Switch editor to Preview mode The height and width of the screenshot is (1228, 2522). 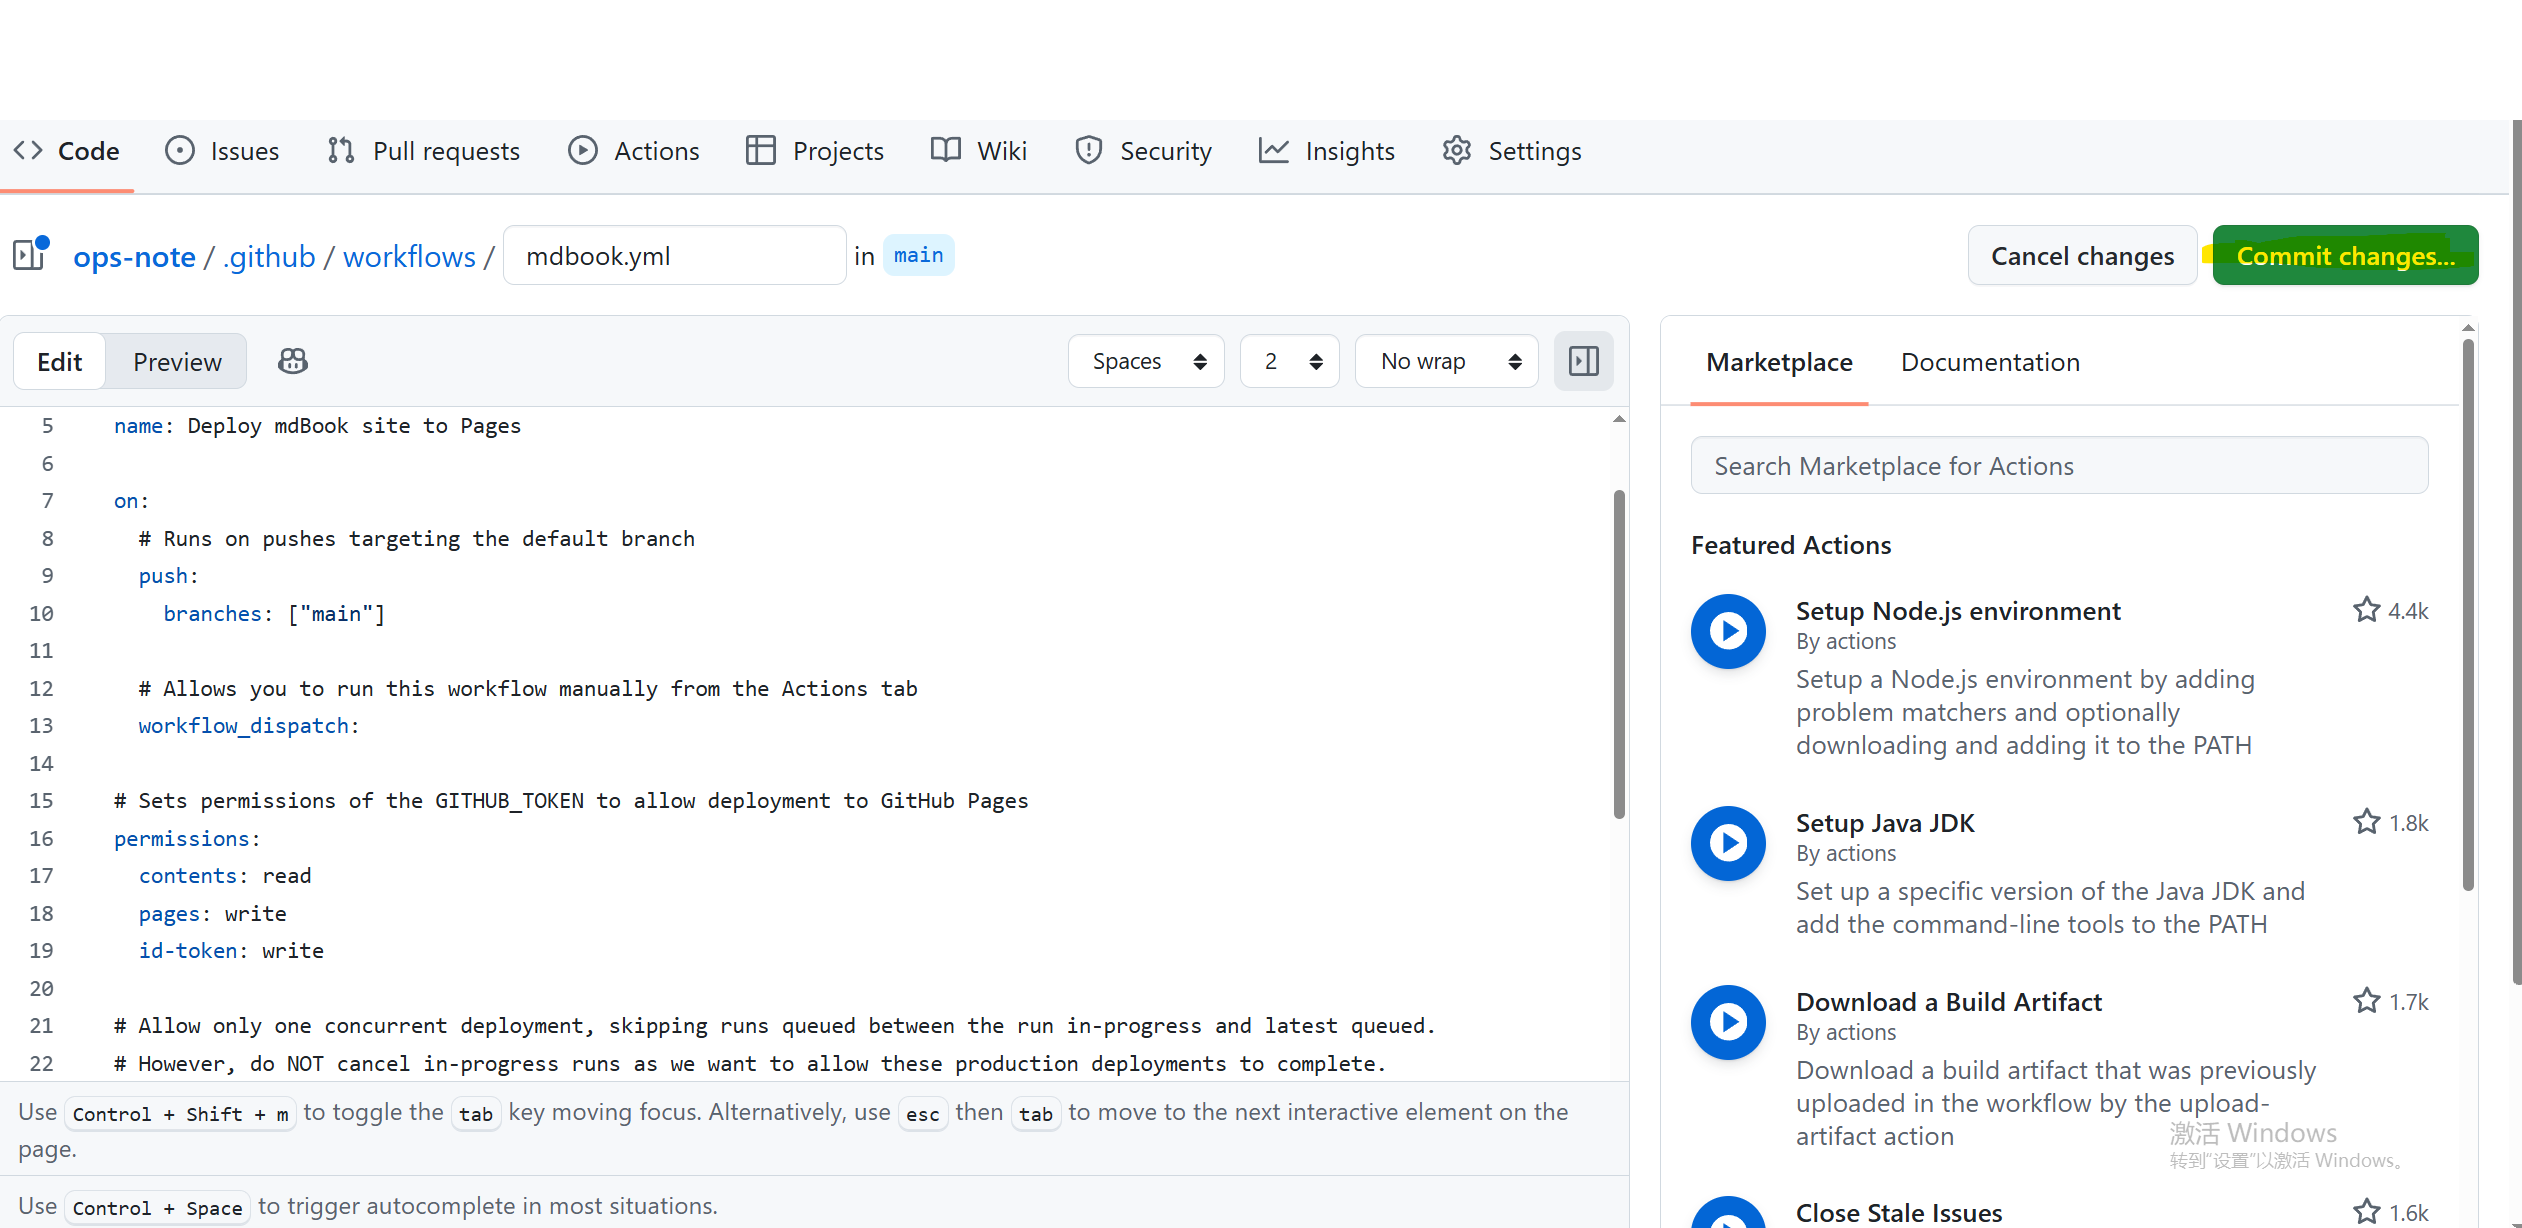pyautogui.click(x=177, y=362)
